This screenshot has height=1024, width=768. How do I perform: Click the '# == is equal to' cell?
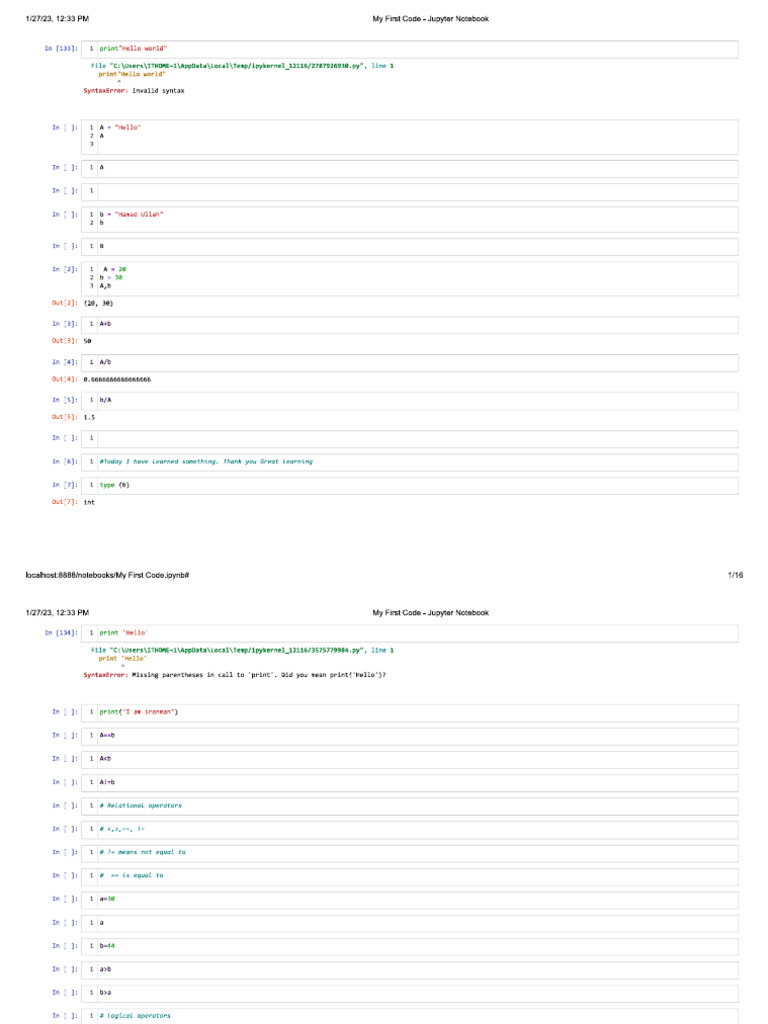click(409, 876)
